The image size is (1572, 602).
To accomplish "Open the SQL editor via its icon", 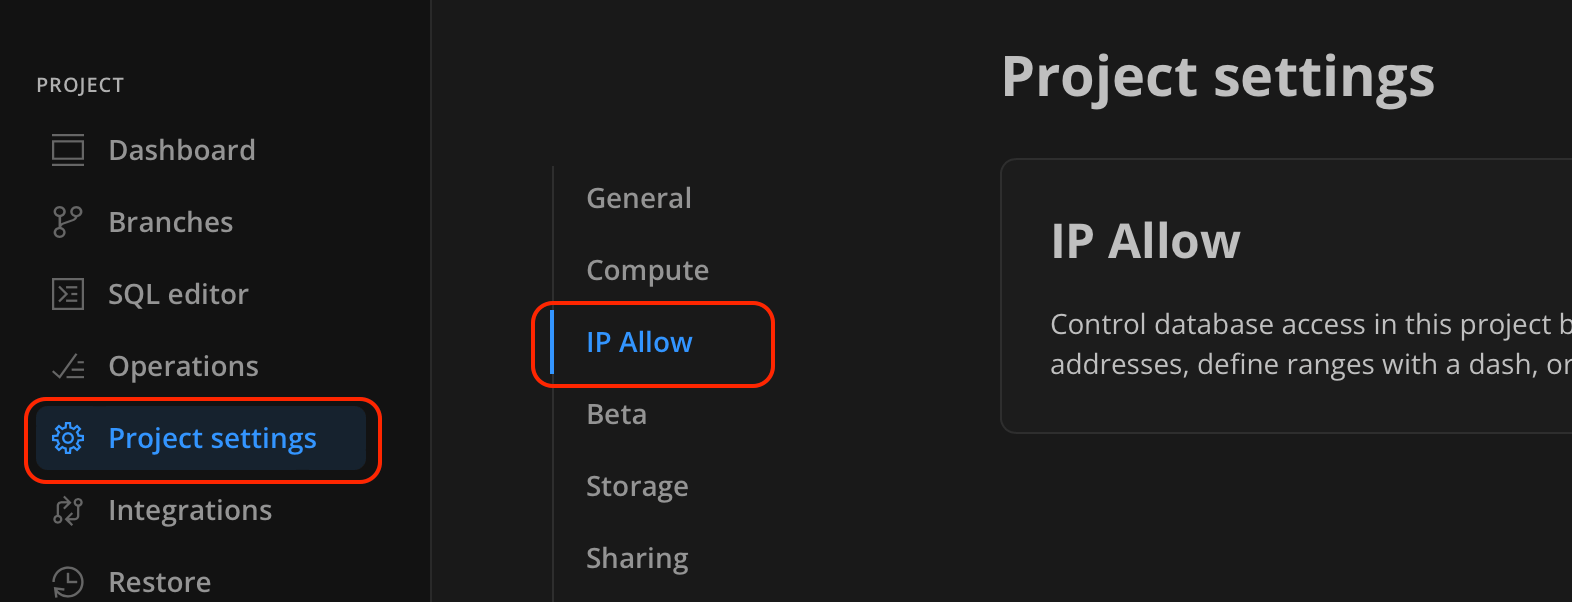I will tap(67, 293).
